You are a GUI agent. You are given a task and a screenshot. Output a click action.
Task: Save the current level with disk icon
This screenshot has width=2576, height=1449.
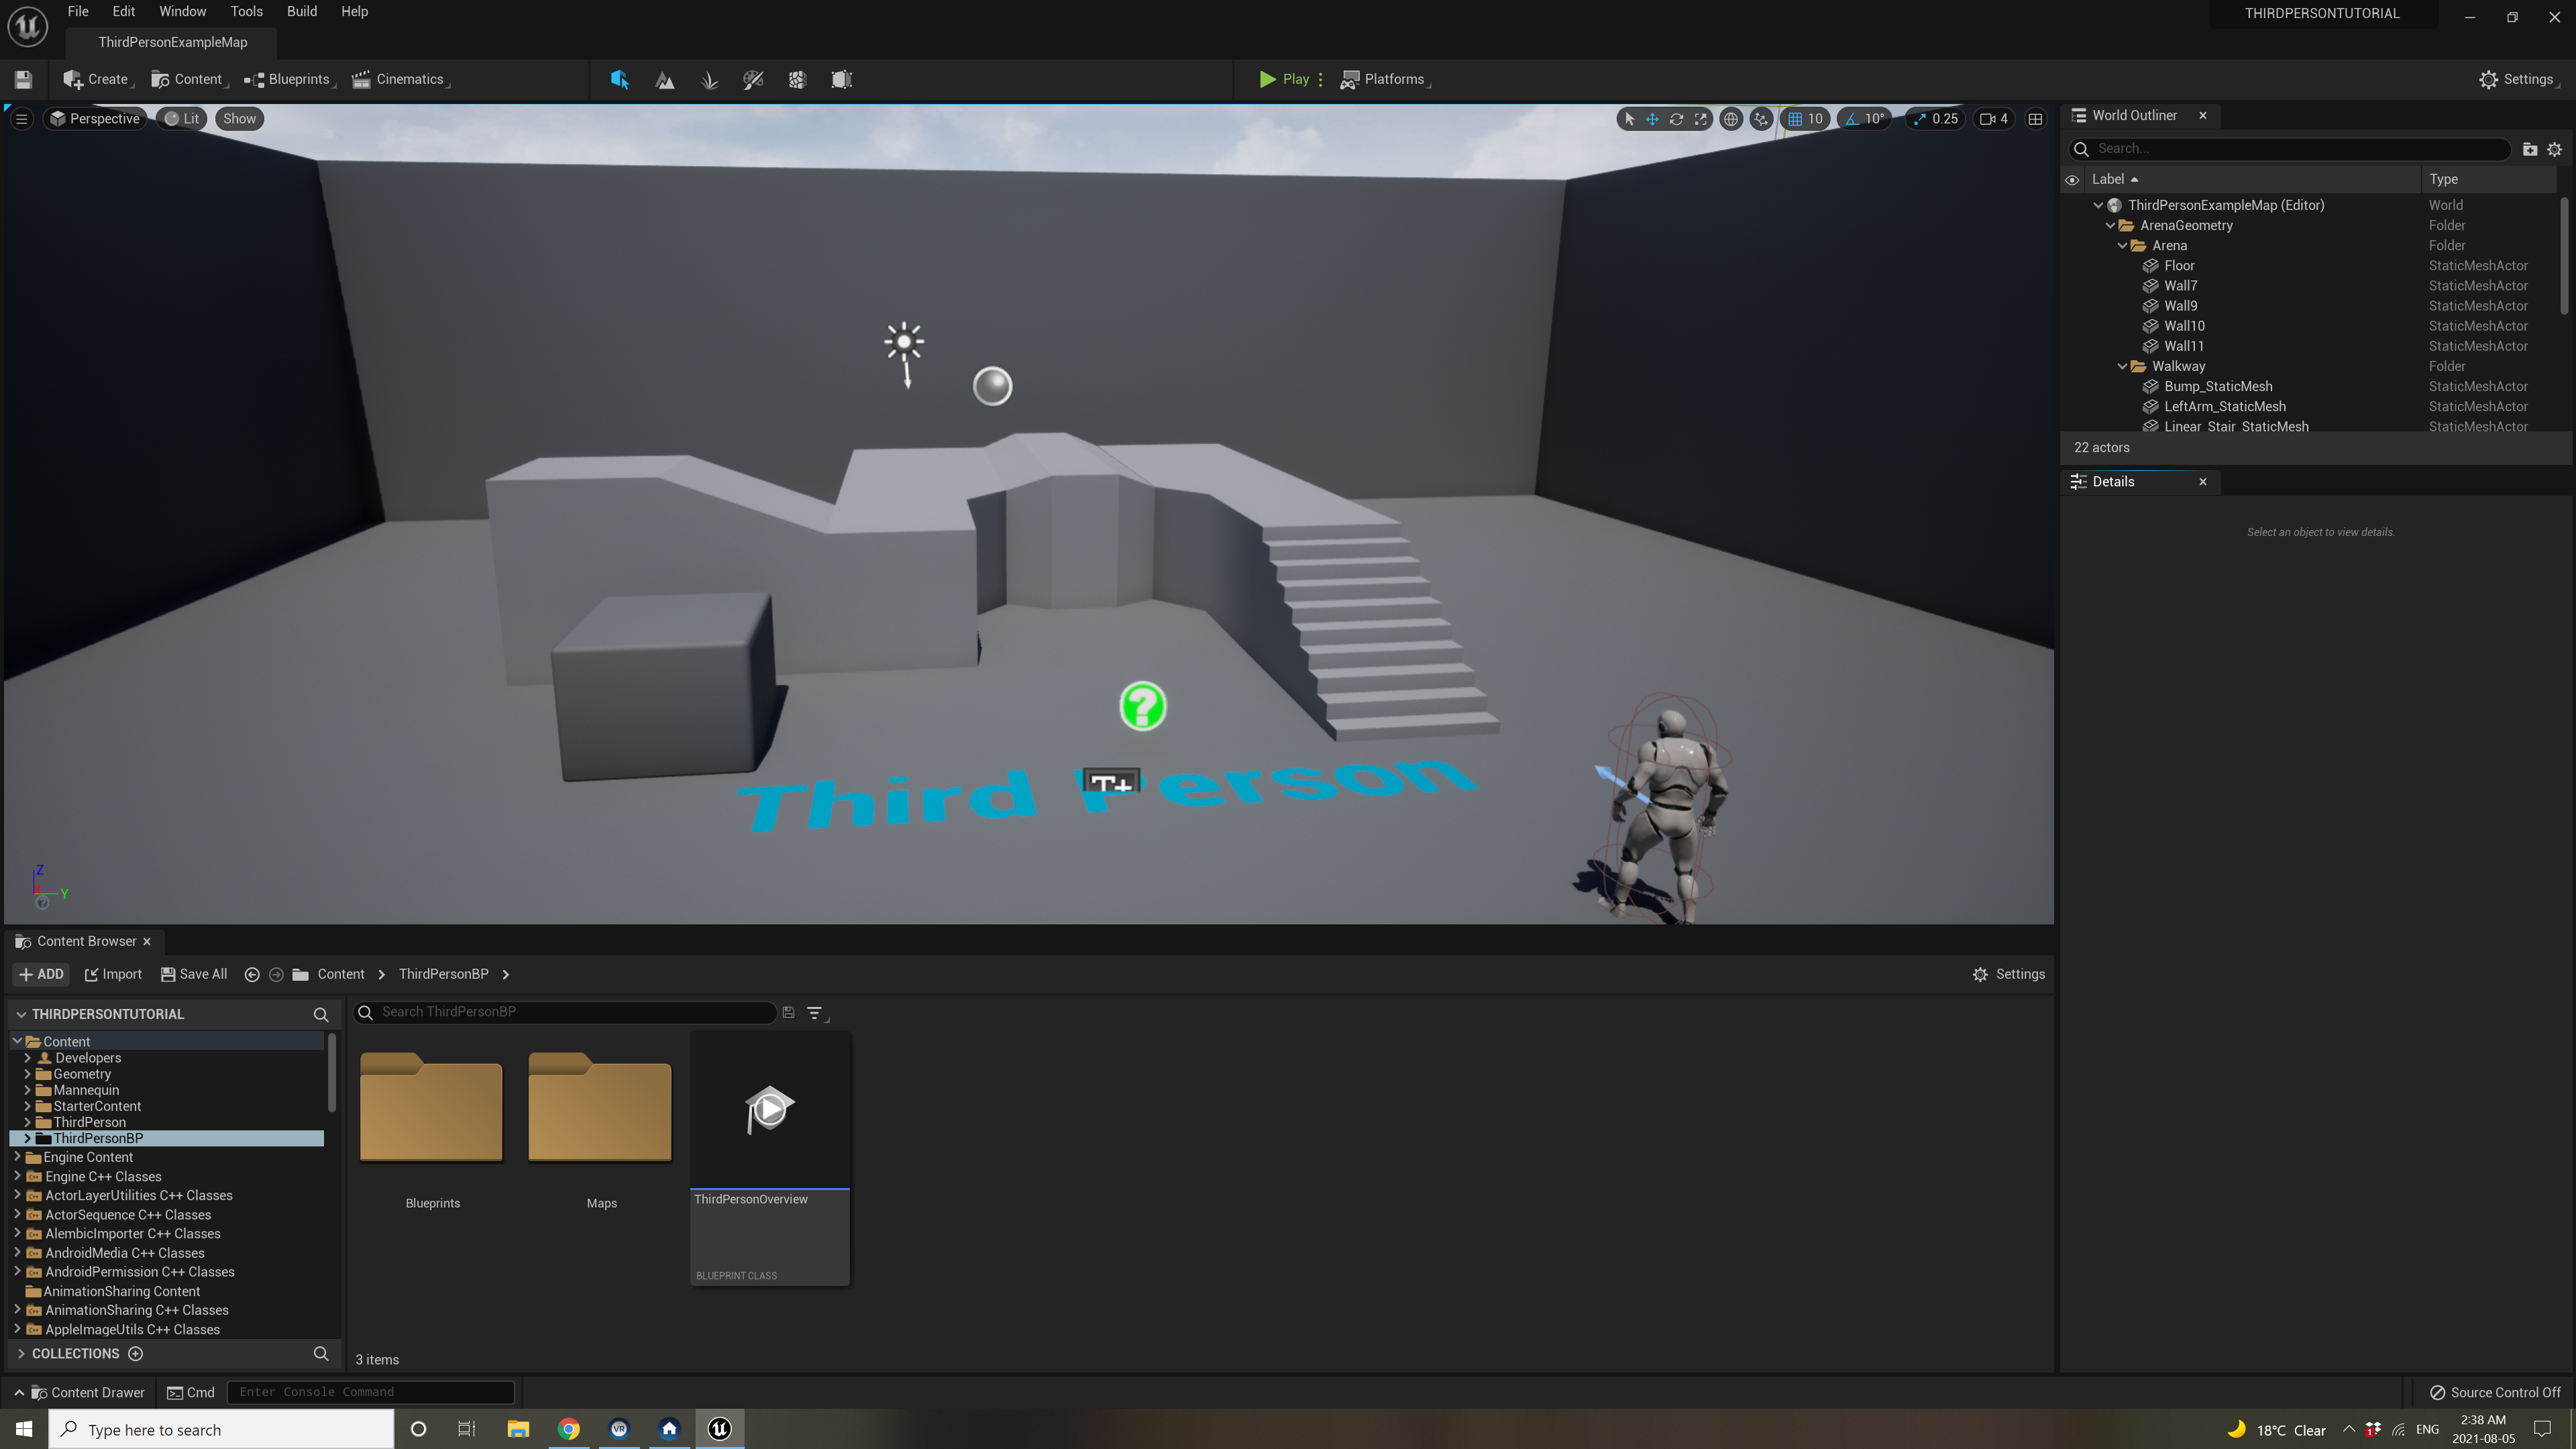[x=24, y=79]
